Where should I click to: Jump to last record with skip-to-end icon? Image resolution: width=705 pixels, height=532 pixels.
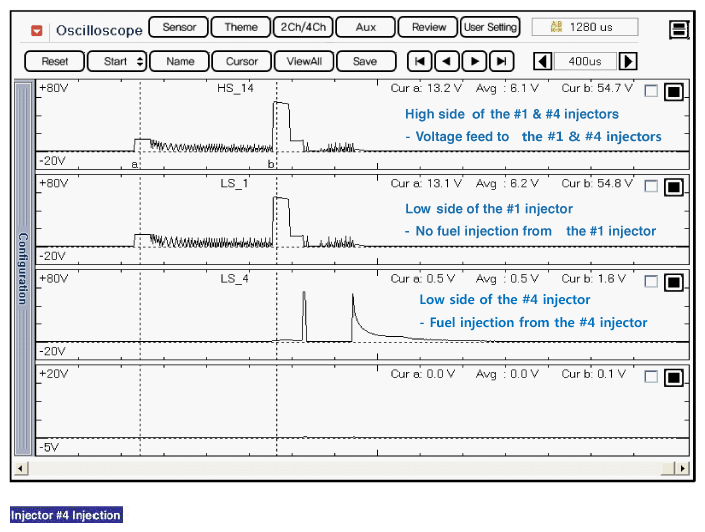pyautogui.click(x=501, y=61)
